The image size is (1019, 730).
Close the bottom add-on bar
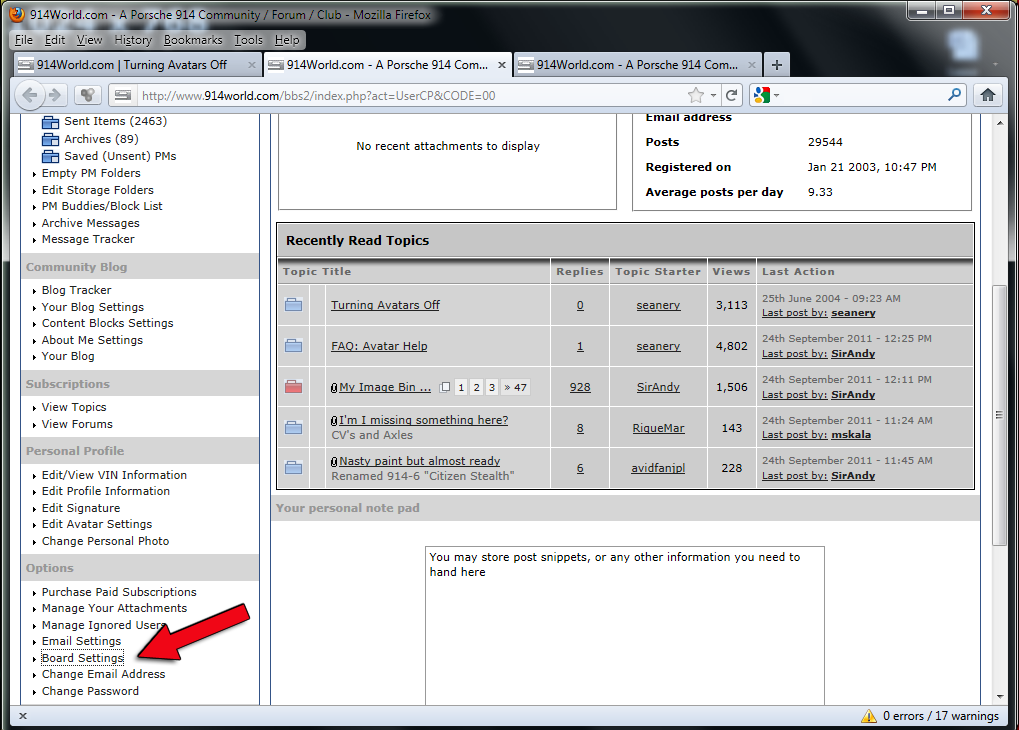(23, 716)
